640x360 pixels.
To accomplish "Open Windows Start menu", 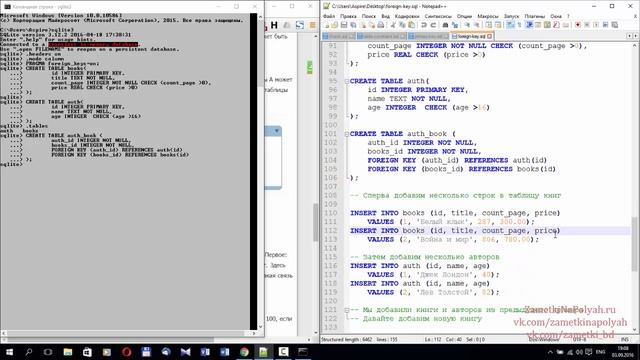I will pos(9,352).
